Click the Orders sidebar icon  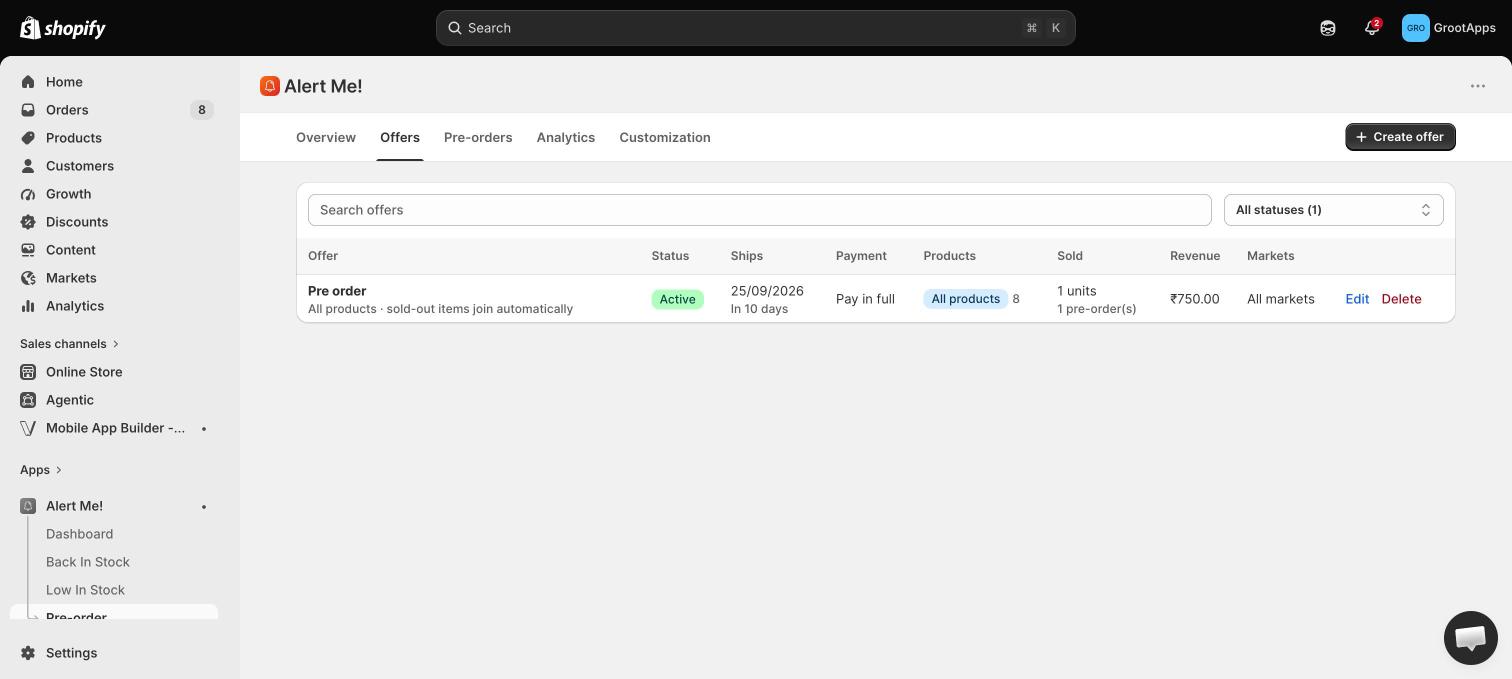tap(28, 110)
